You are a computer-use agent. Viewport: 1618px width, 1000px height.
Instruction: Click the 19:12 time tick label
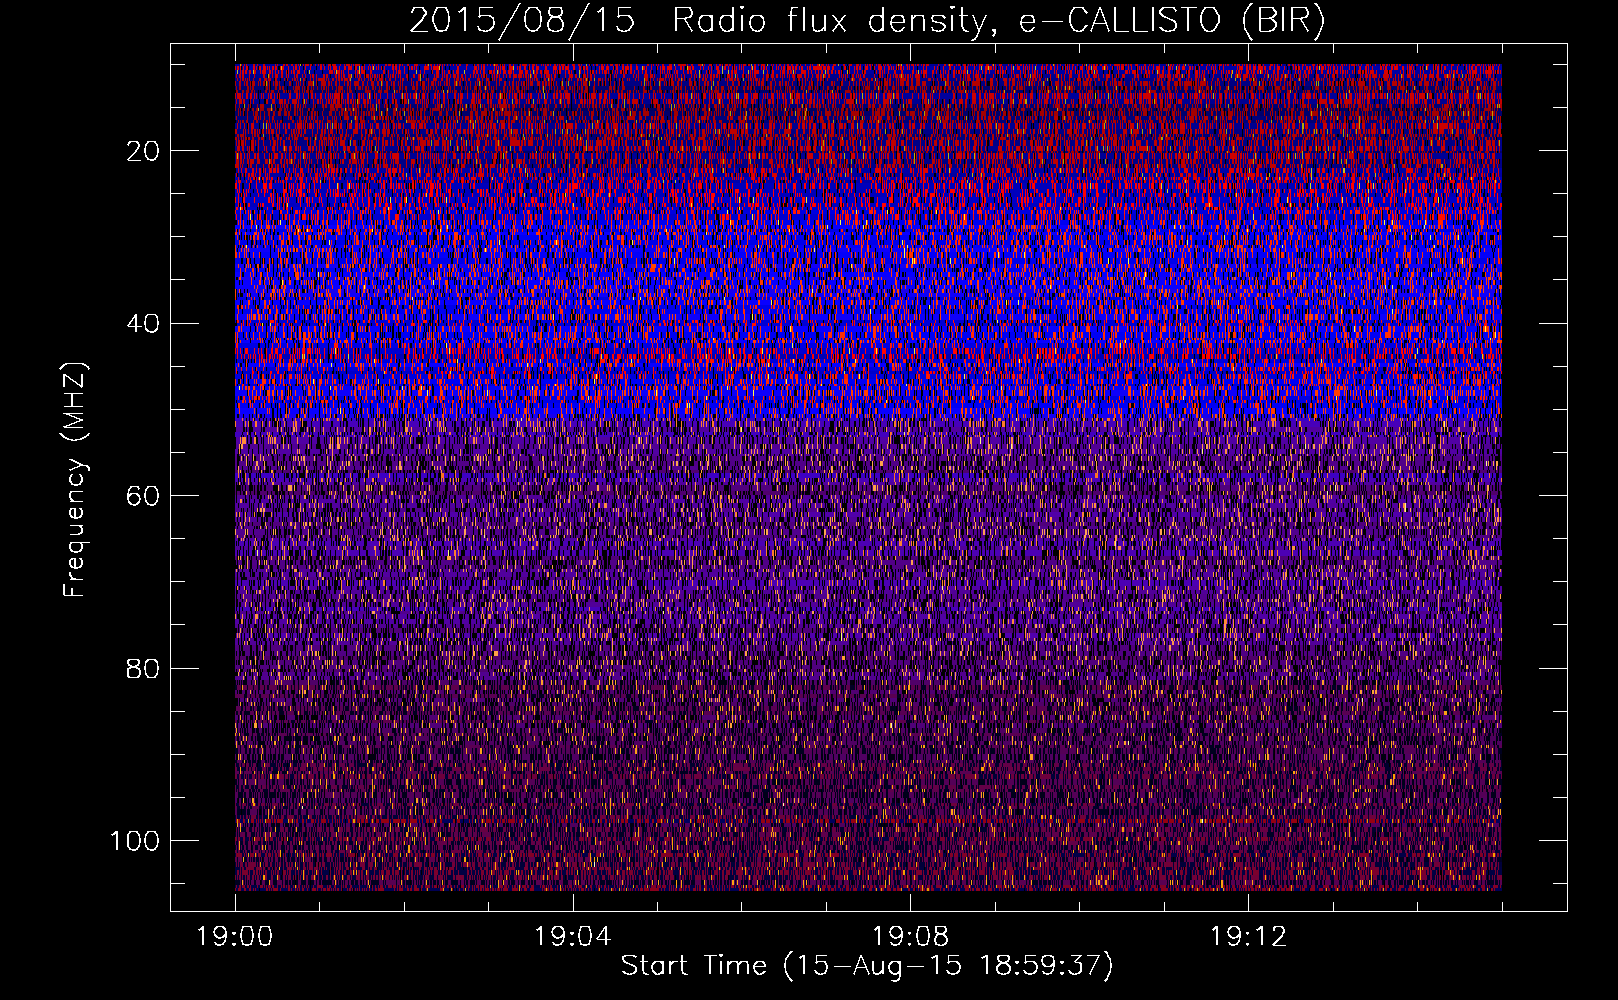[1248, 937]
